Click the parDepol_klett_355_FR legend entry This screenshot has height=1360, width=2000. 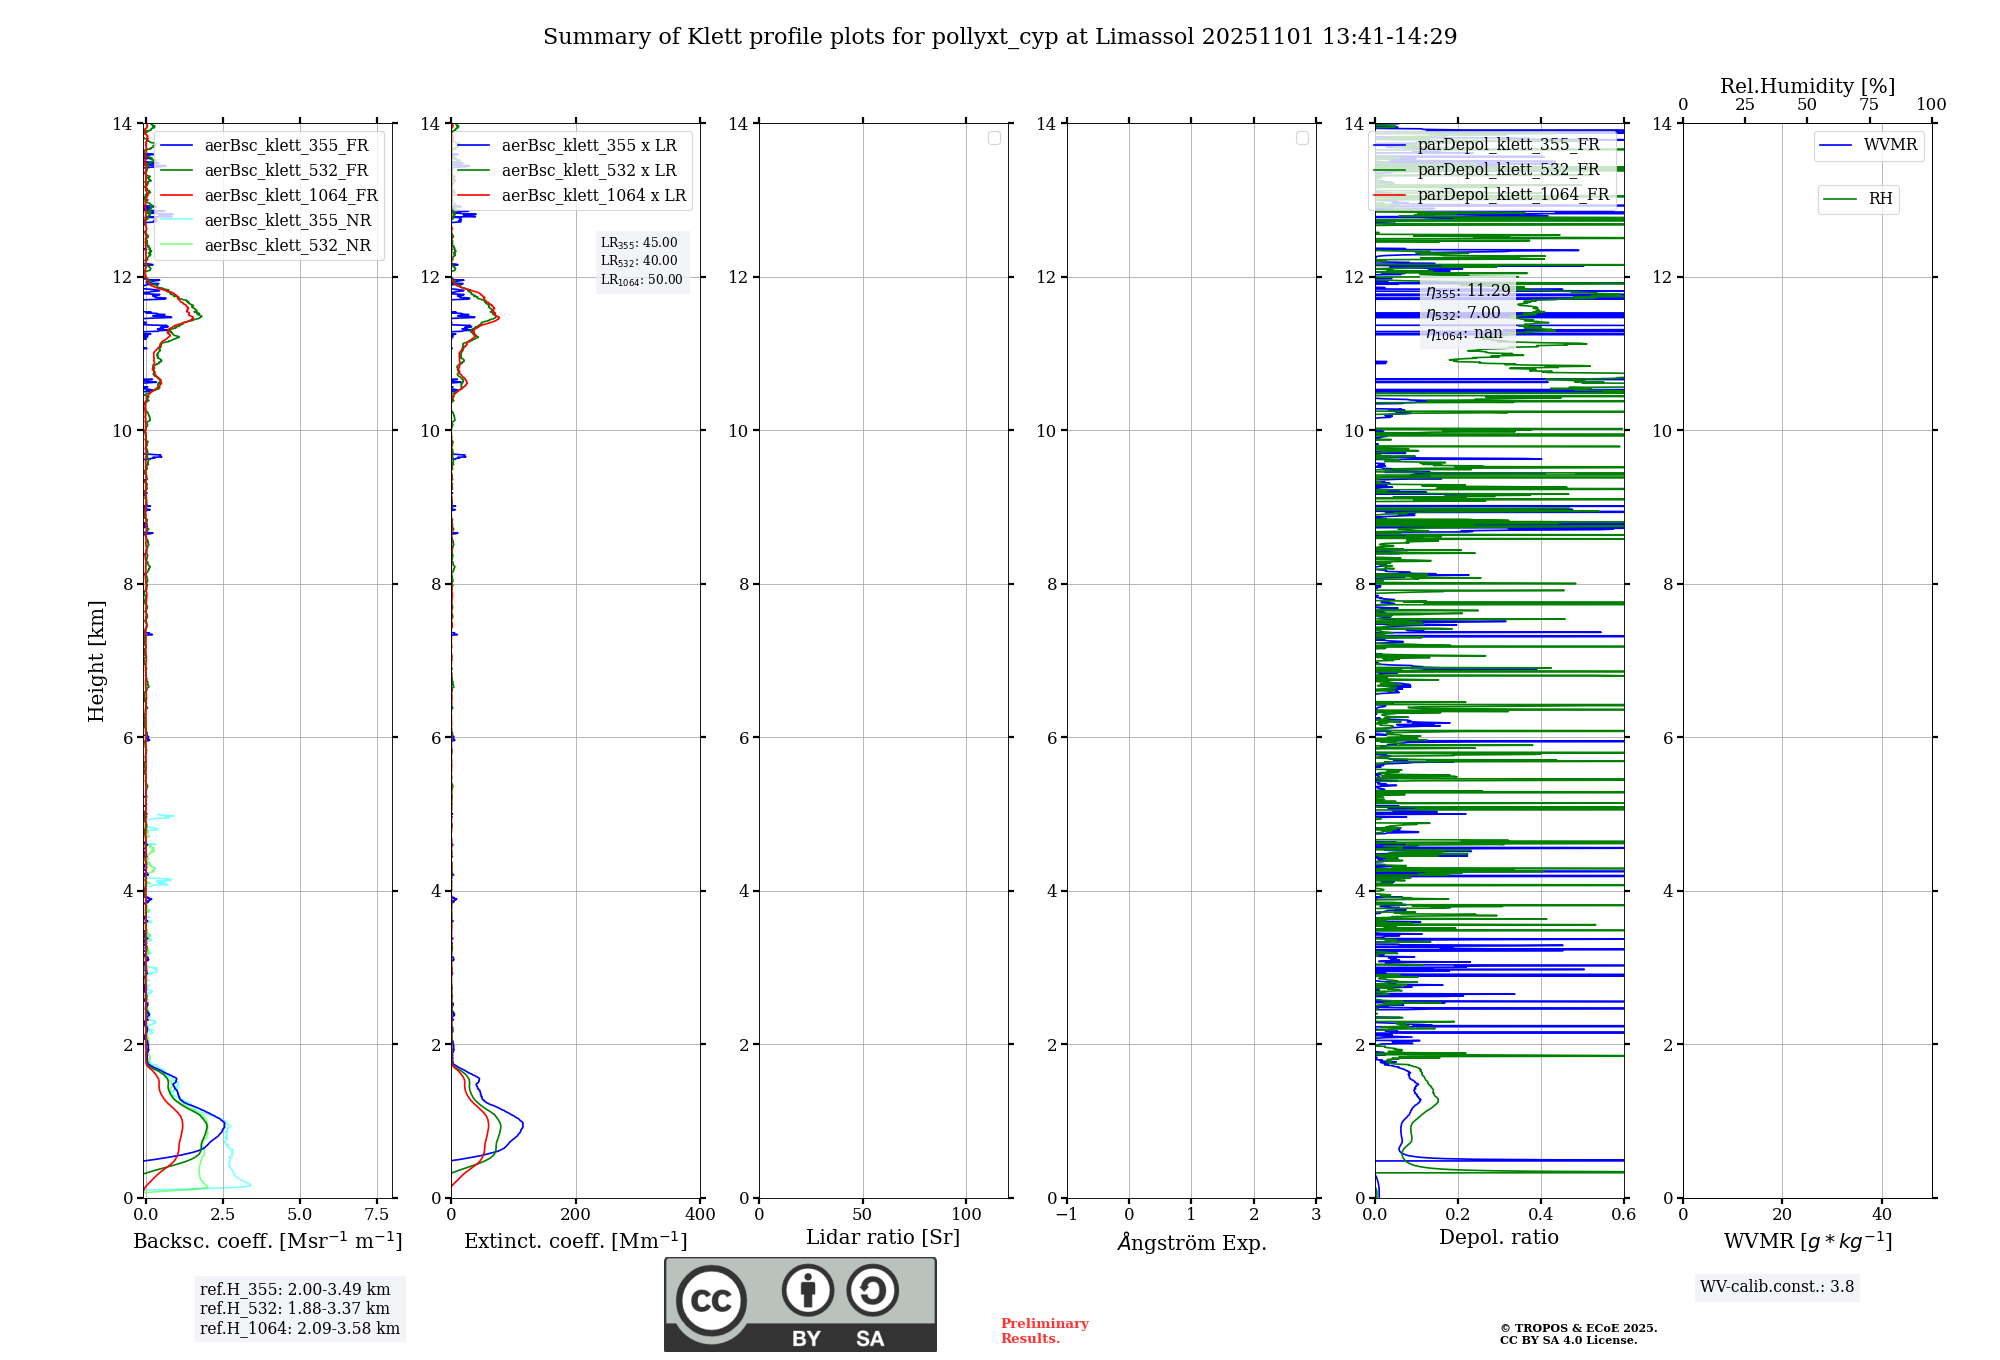[x=1508, y=145]
